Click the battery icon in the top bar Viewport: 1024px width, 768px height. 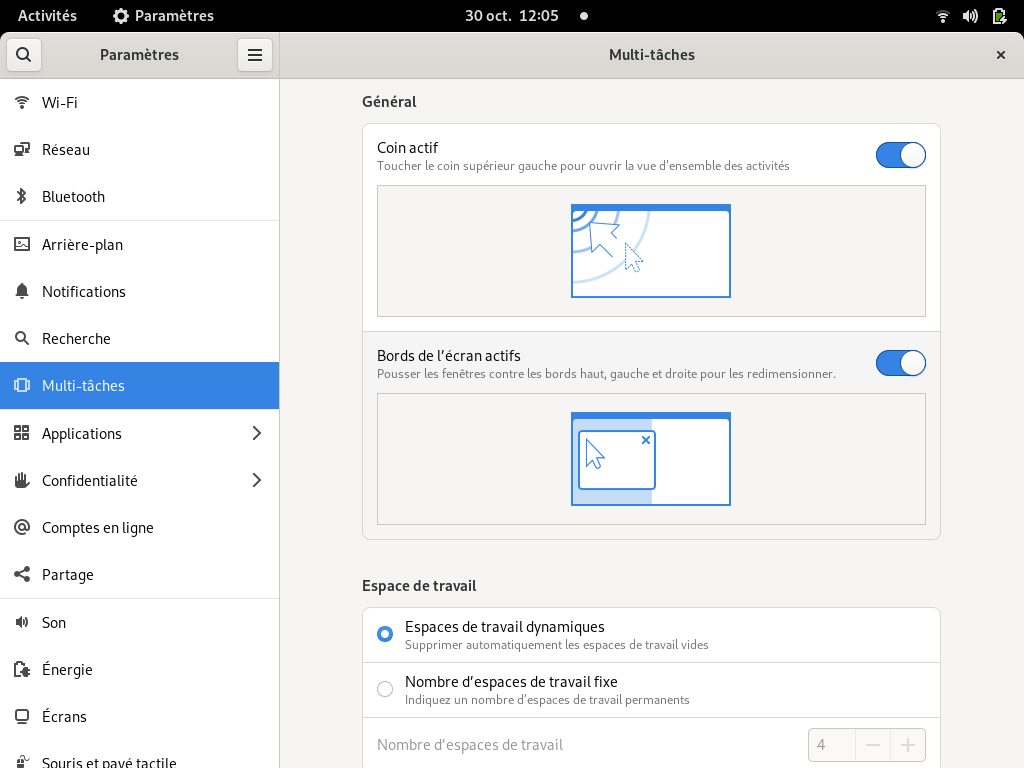[x=999, y=16]
